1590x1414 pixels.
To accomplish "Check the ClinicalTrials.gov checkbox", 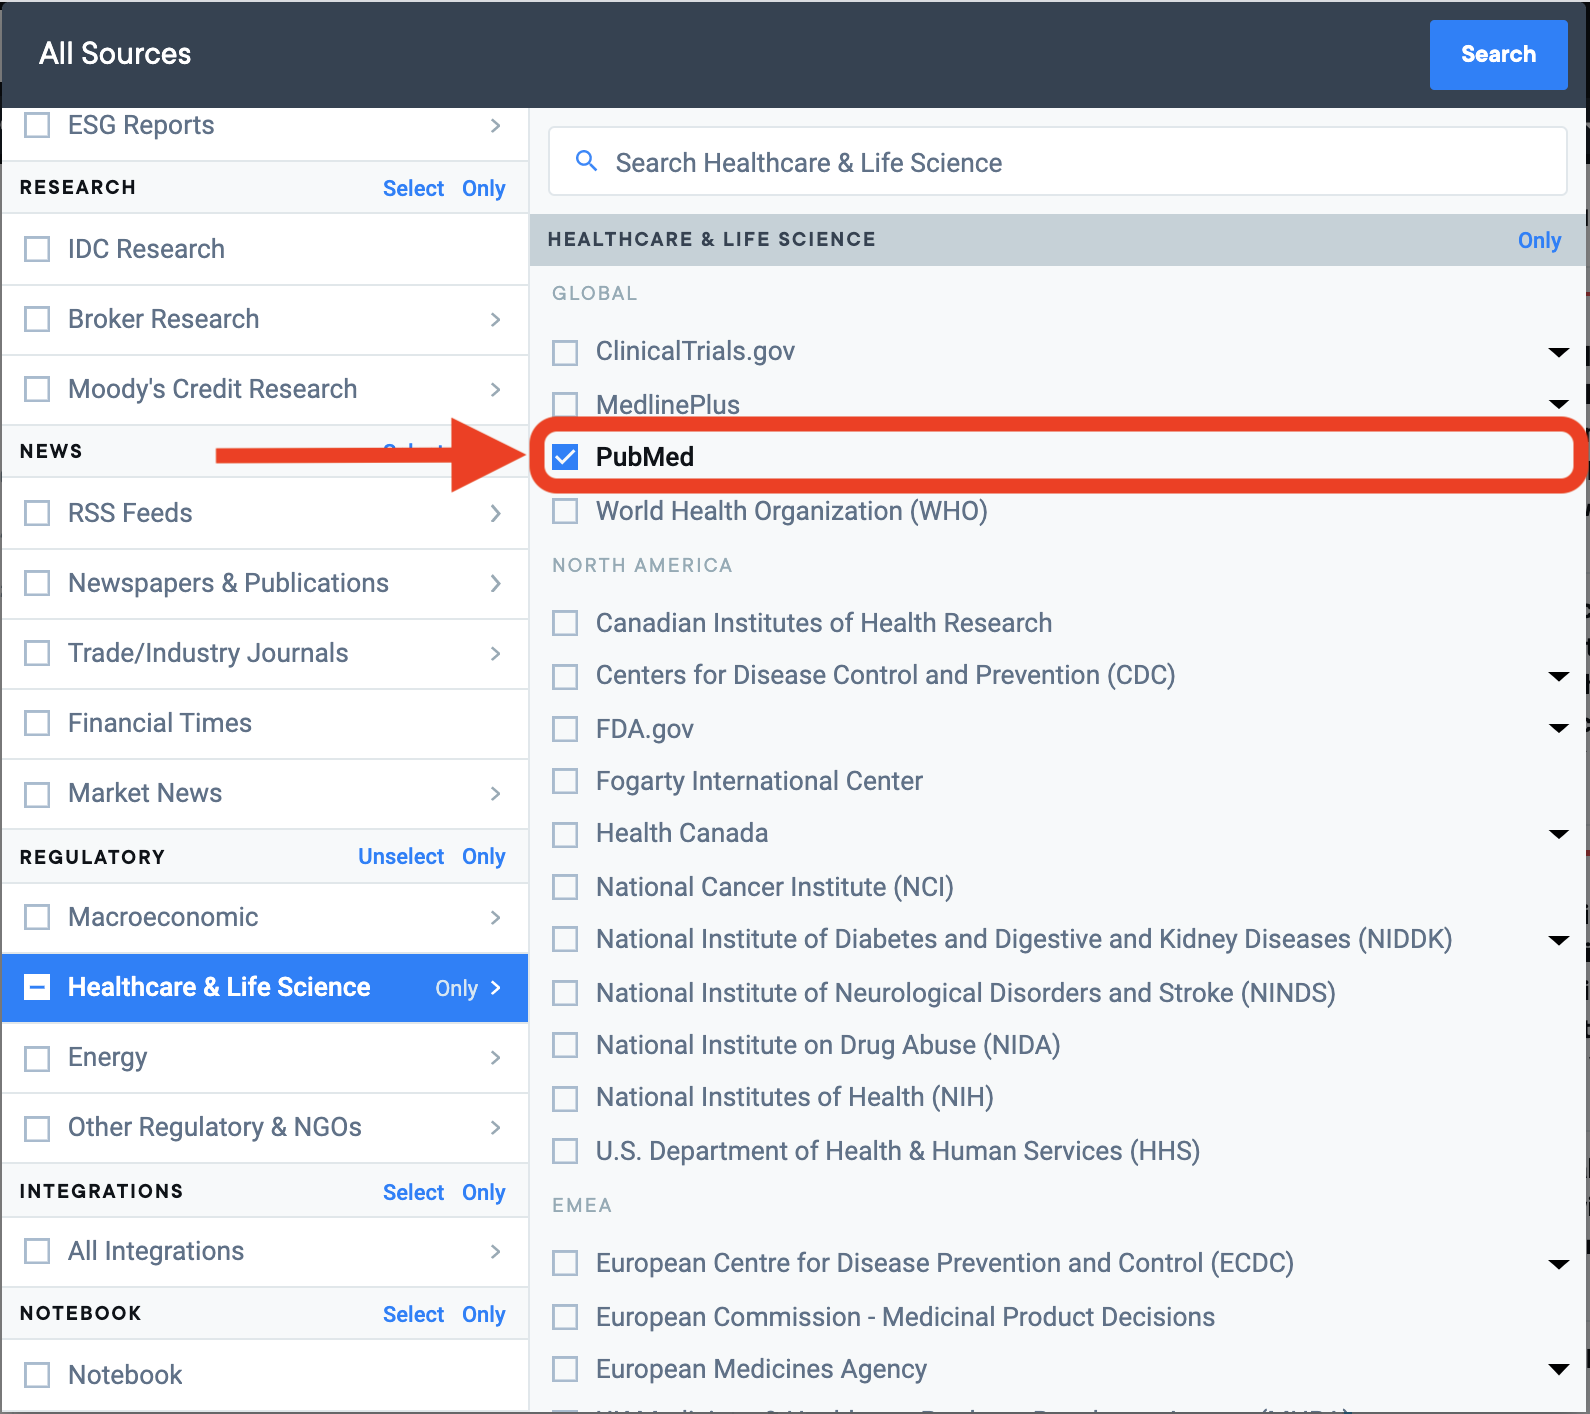I will (x=565, y=352).
